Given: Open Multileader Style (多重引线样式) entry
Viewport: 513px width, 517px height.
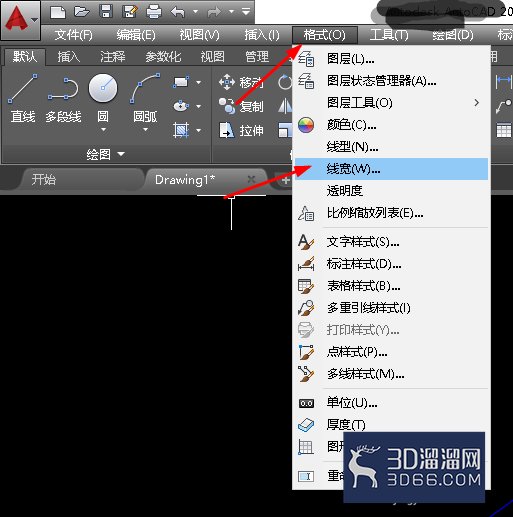Looking at the screenshot, I should coord(391,308).
